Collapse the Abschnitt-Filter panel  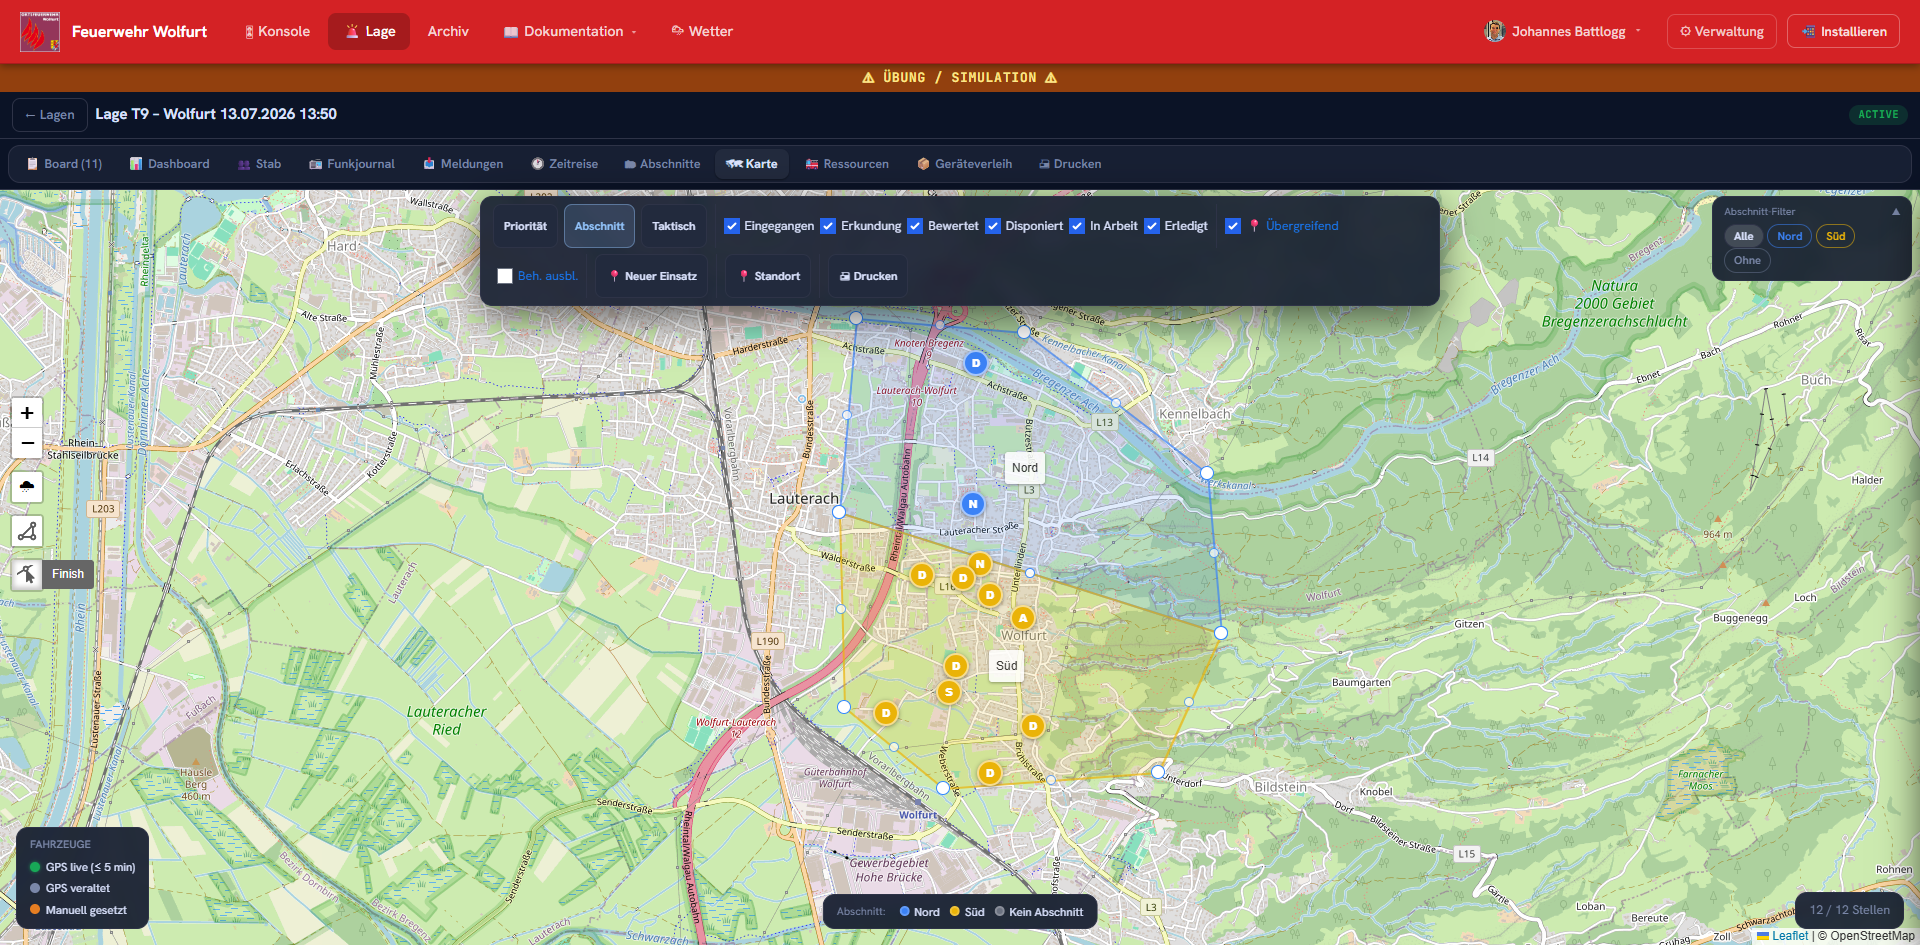(x=1895, y=212)
